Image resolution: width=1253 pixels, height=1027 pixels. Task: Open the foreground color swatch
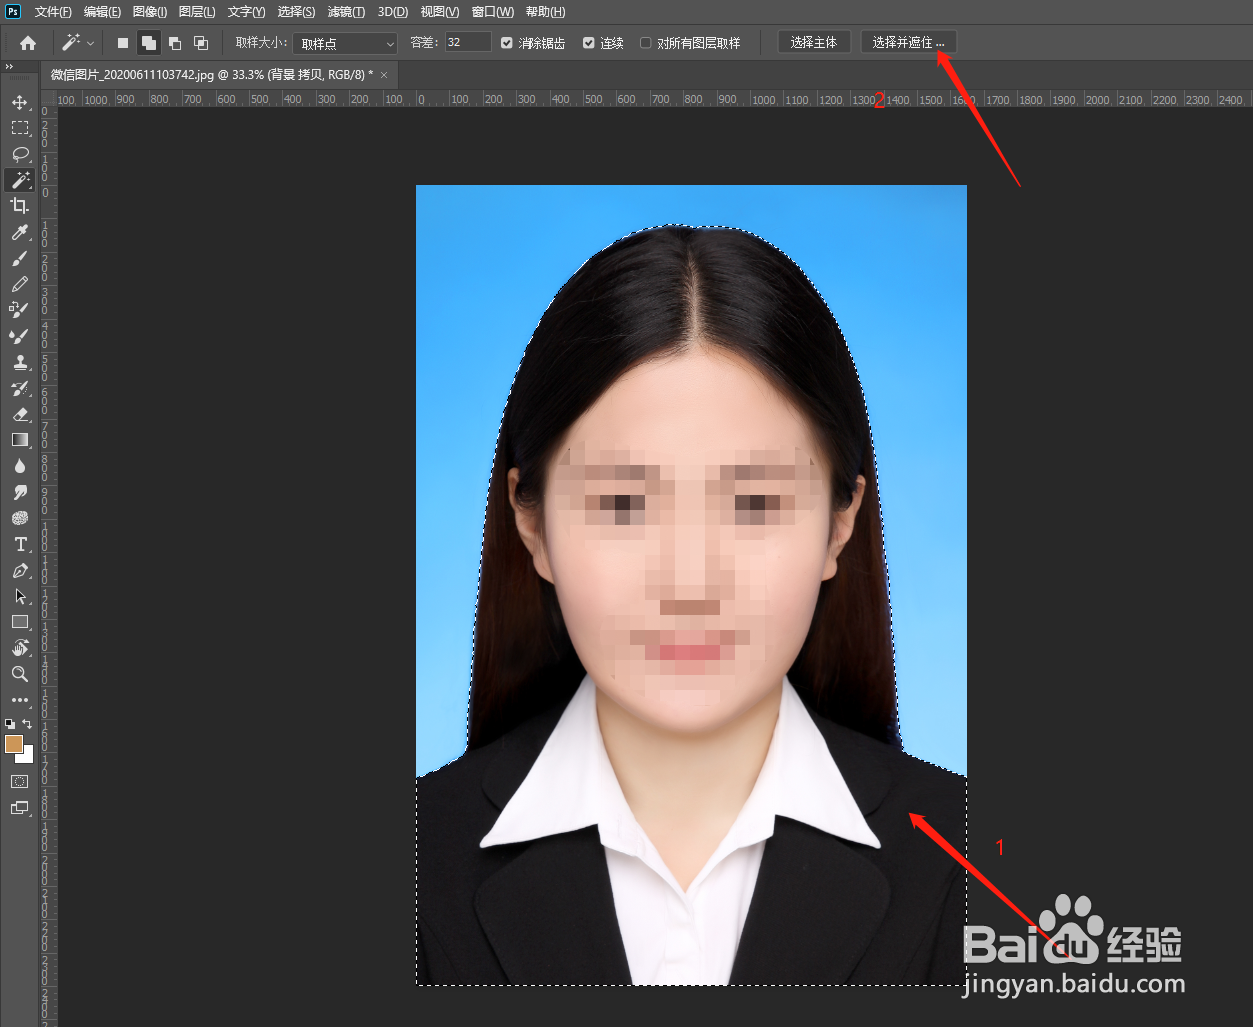point(14,744)
